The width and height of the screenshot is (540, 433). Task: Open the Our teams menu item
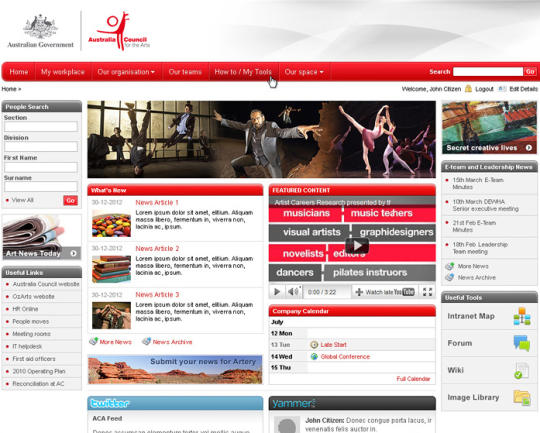pos(185,72)
